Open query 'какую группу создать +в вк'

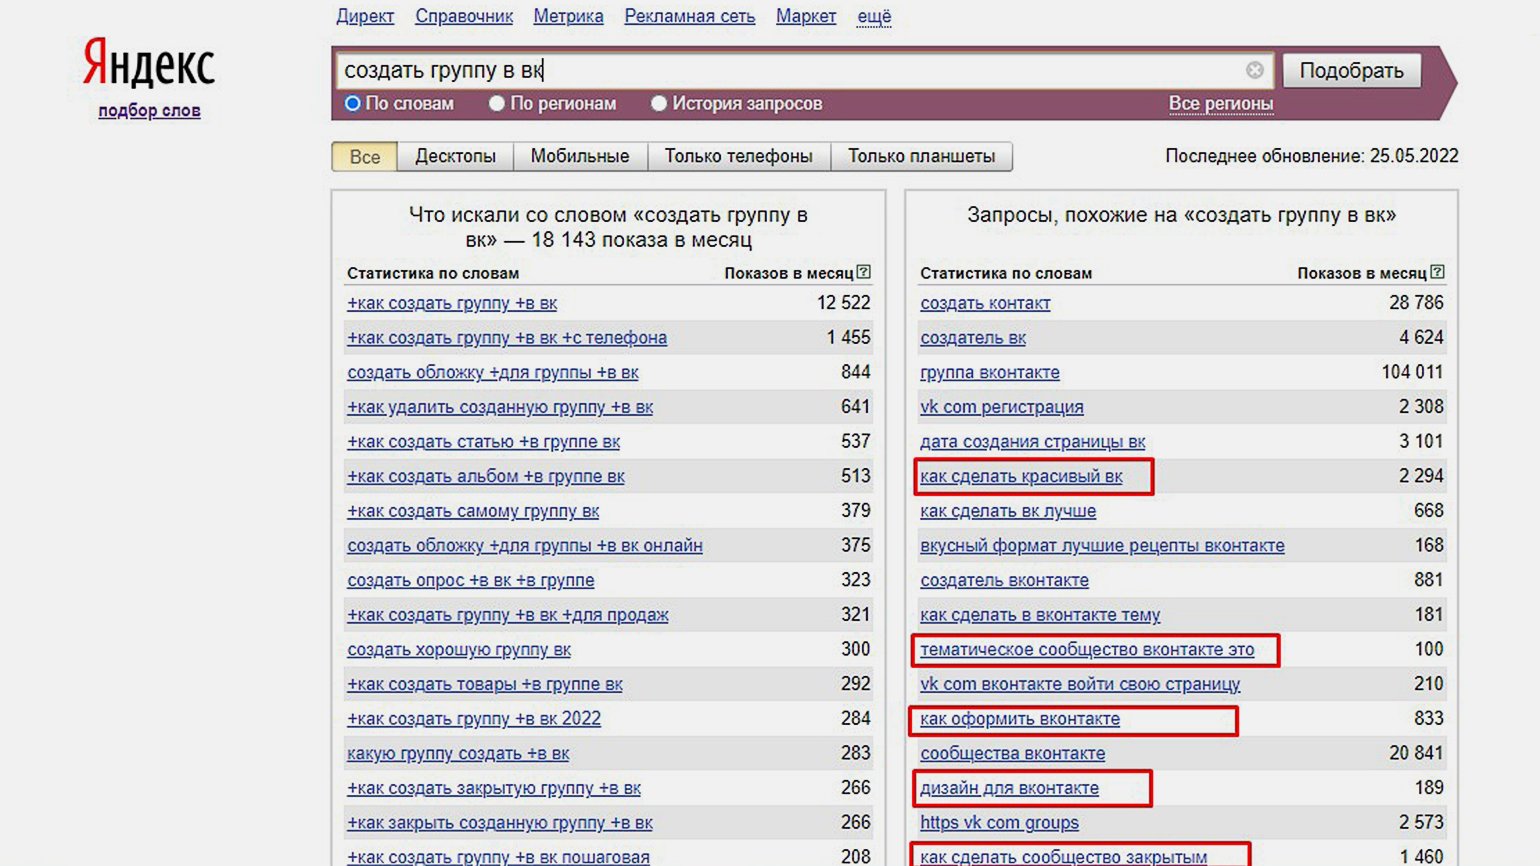458,753
